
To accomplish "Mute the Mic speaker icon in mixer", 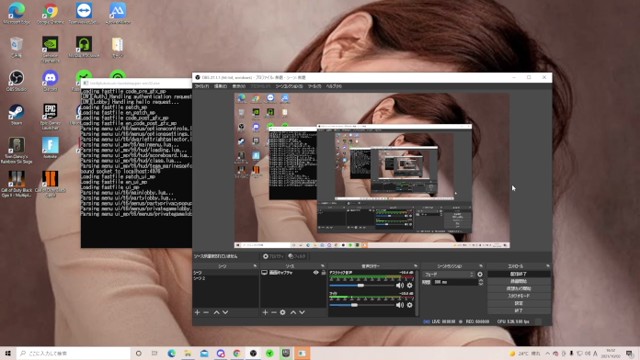I will (400, 305).
